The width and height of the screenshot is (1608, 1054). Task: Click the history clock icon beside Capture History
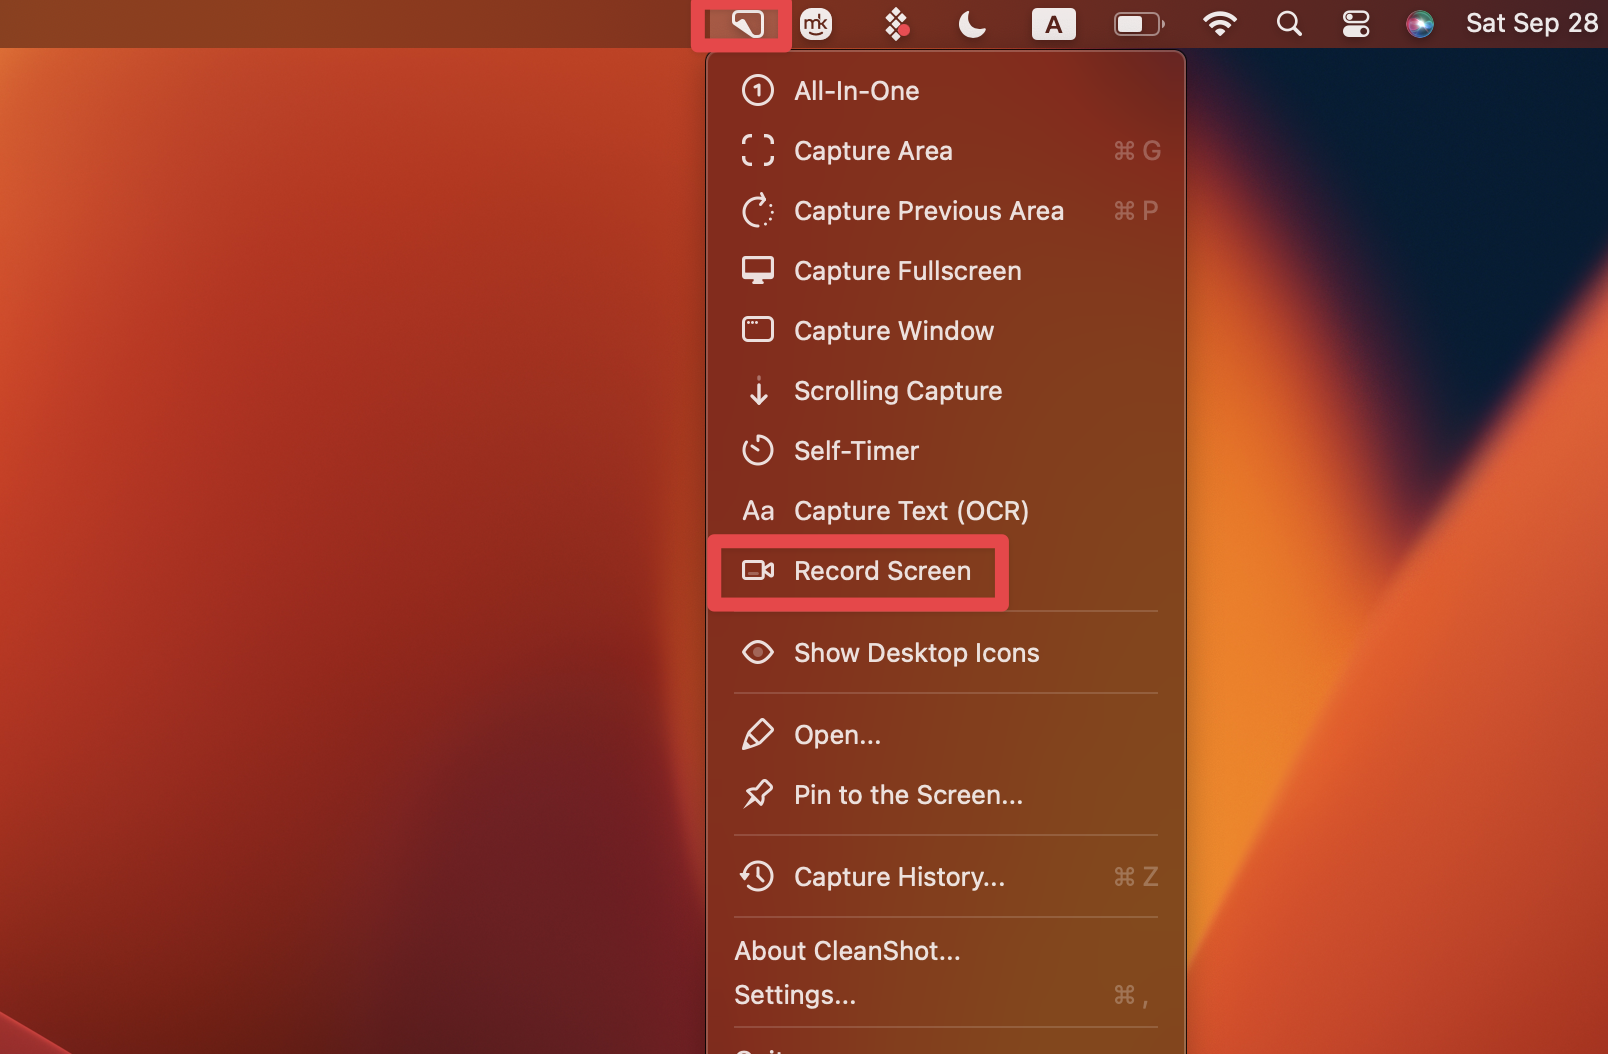759,876
